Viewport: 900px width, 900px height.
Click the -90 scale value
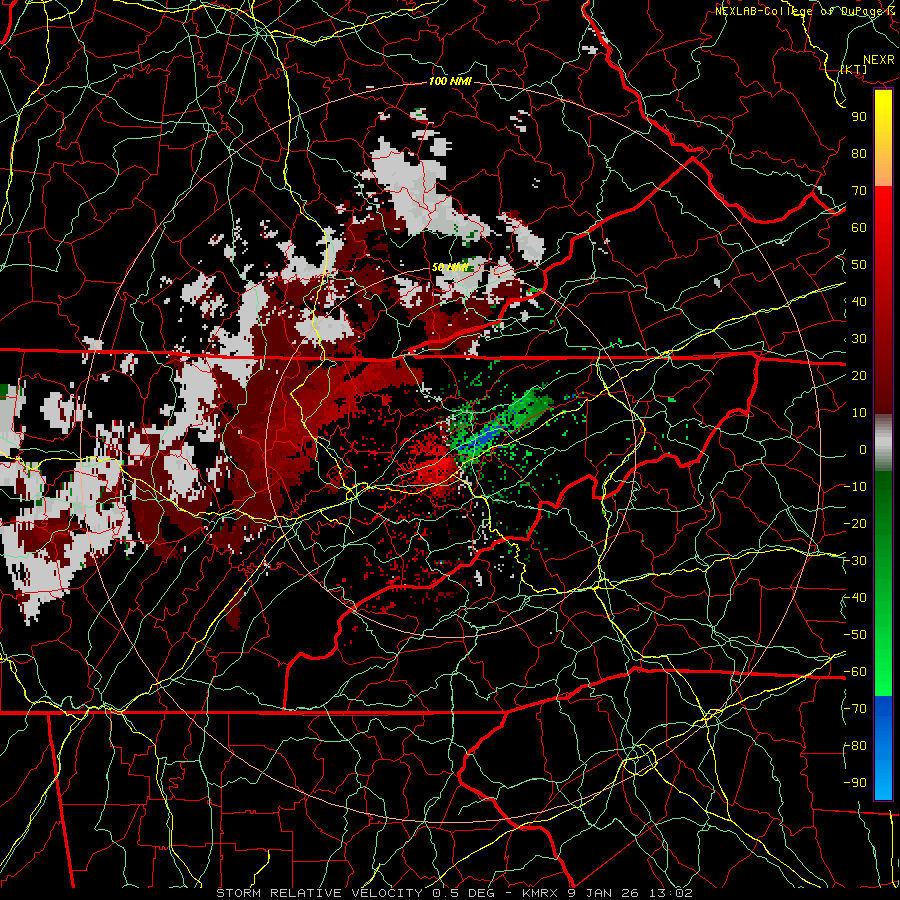855,783
